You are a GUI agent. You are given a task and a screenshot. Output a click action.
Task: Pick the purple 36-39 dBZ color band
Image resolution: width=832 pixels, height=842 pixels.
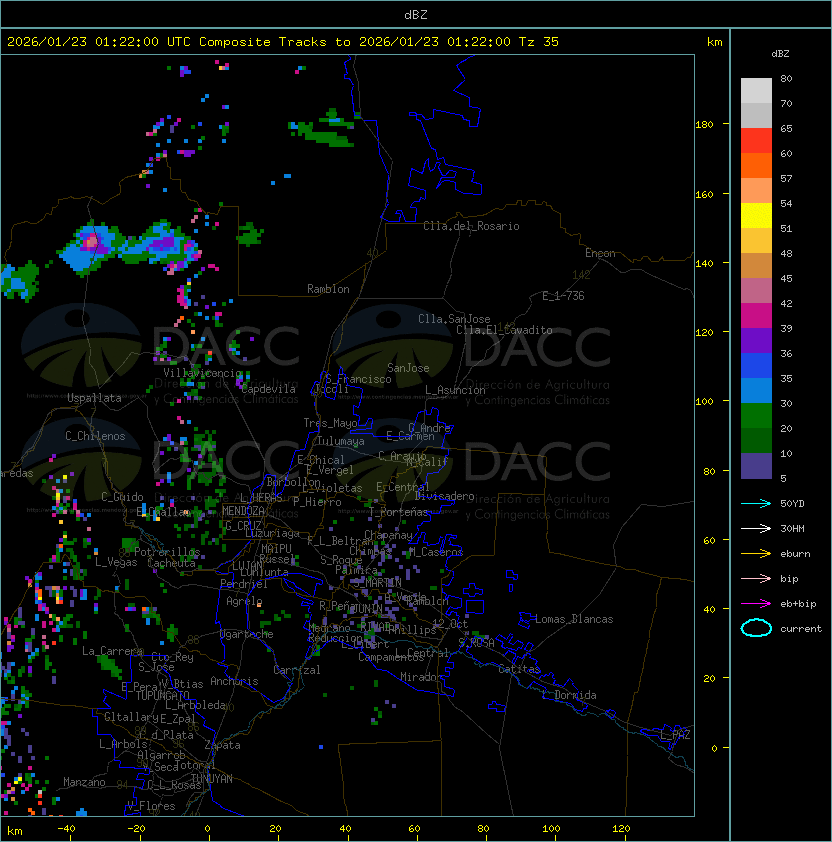[756, 341]
